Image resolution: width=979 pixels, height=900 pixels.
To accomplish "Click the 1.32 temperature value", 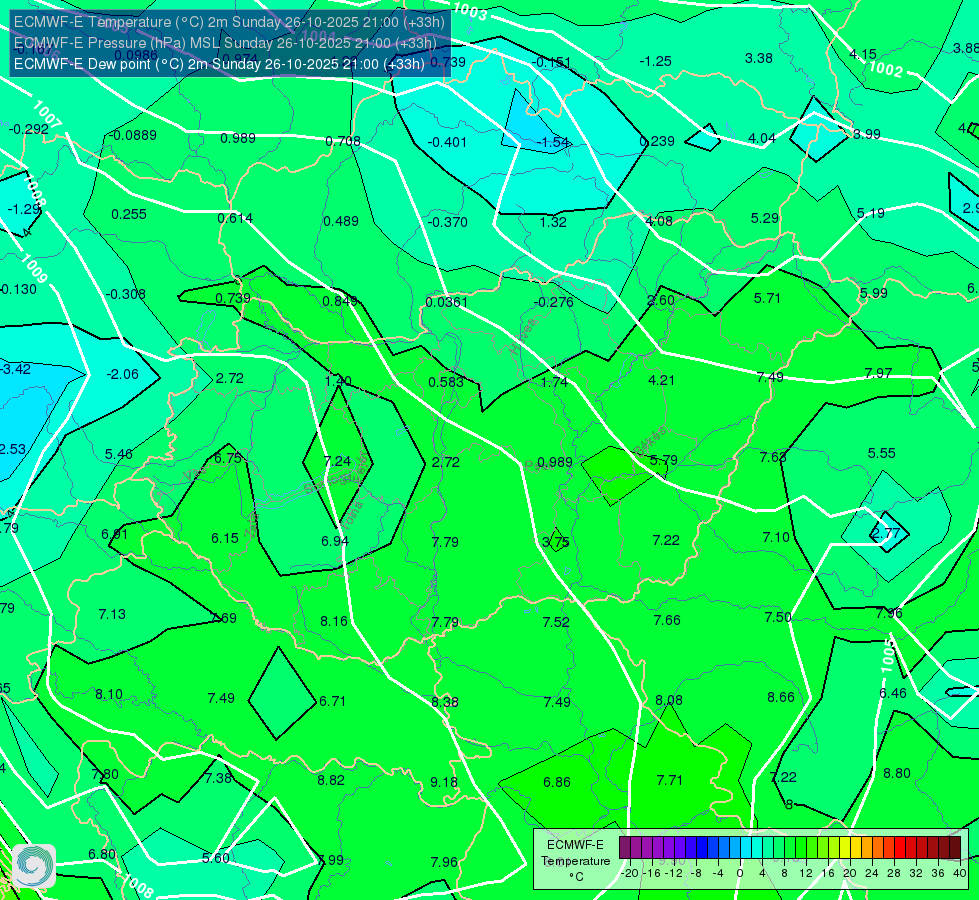I will point(553,222).
